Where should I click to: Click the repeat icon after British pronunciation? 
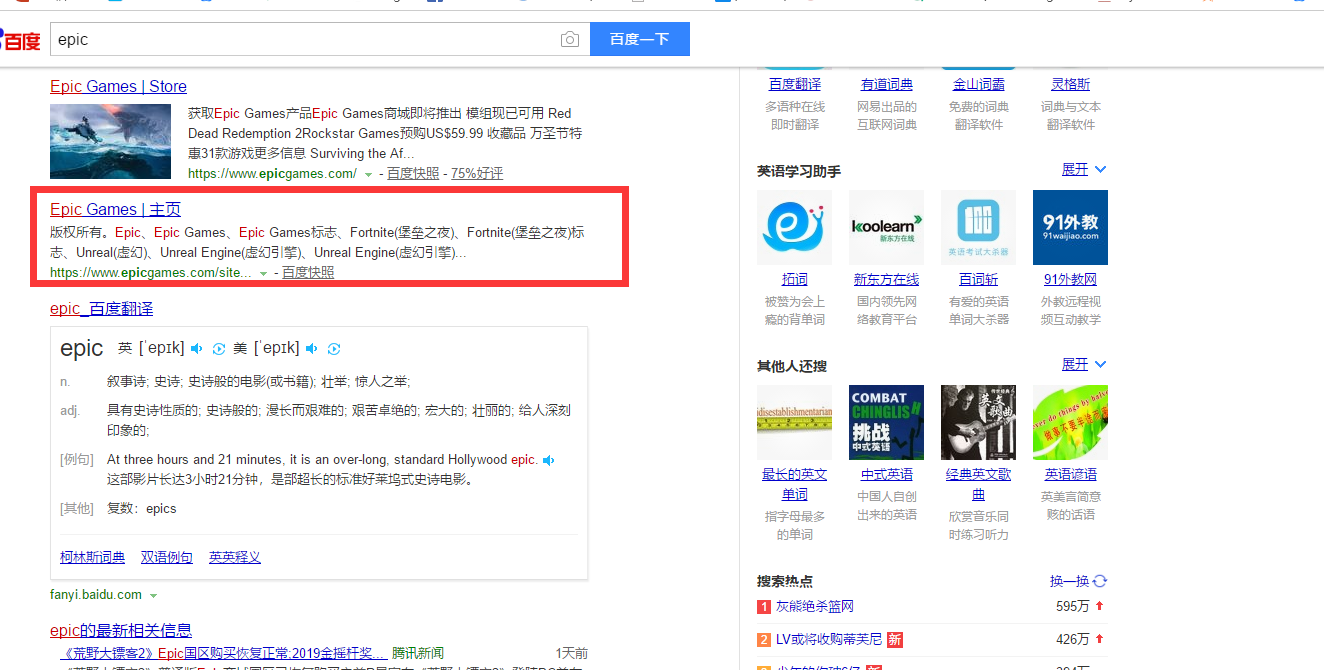point(219,348)
